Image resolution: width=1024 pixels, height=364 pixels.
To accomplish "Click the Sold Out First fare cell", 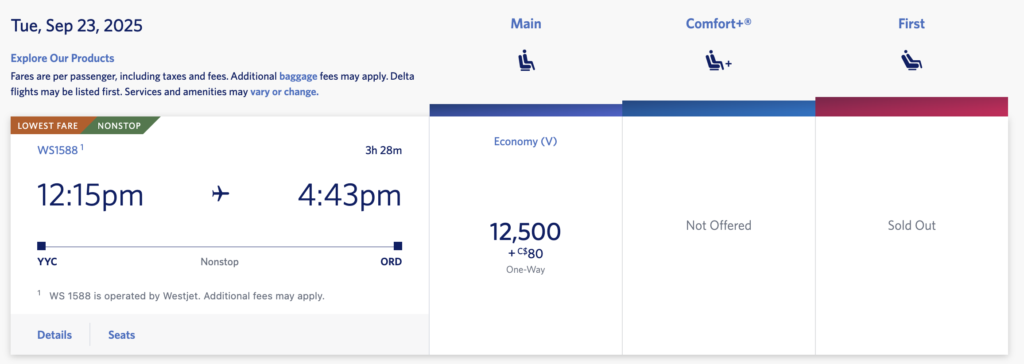I will [x=911, y=225].
